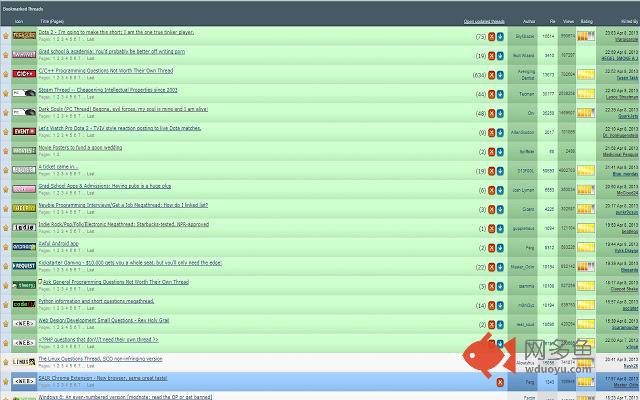Sort threads by the Author column header
The height and width of the screenshot is (400, 640).
pyautogui.click(x=528, y=20)
